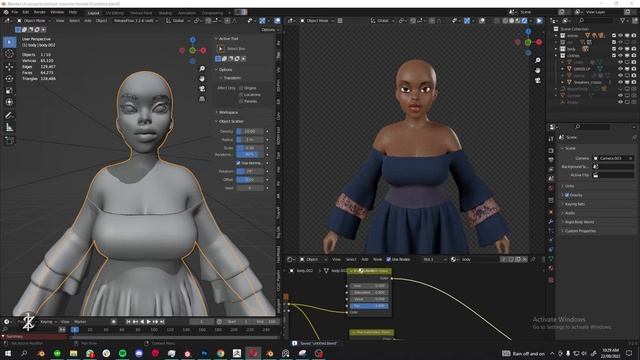The image size is (640, 360).
Task: Open Spotify from the taskbar
Action: pos(122,353)
